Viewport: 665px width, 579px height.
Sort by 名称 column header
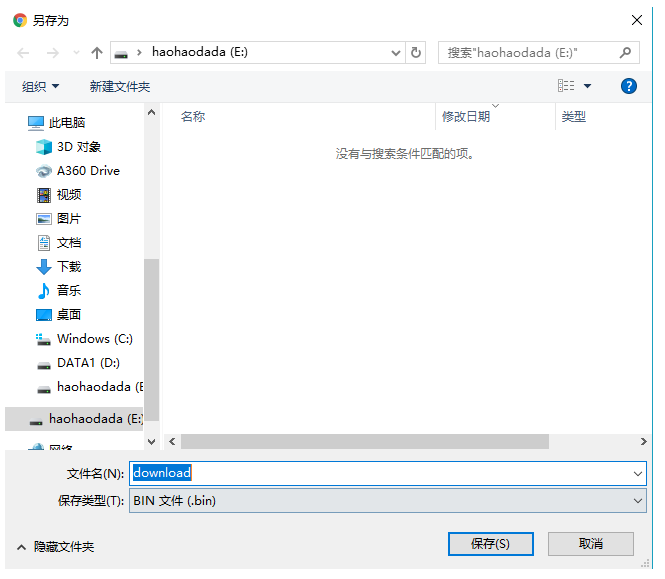pos(193,116)
